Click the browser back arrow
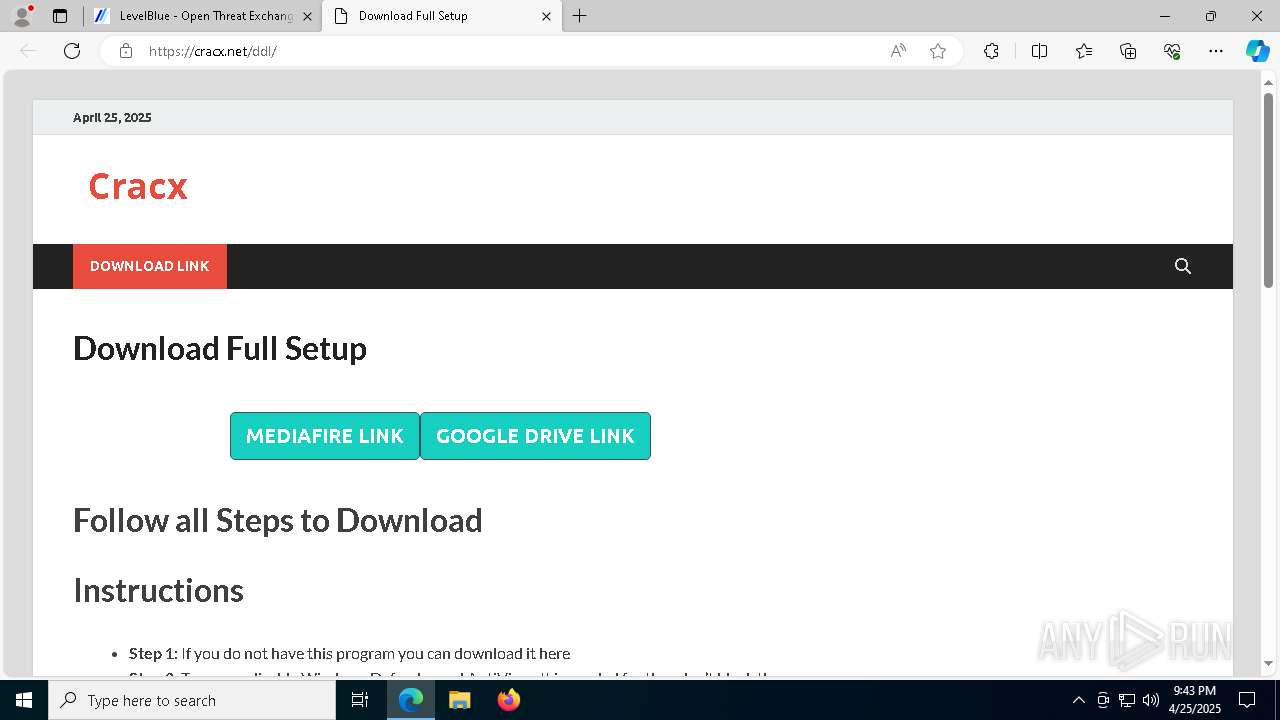Screen dimensions: 1280x720 tap(28, 51)
